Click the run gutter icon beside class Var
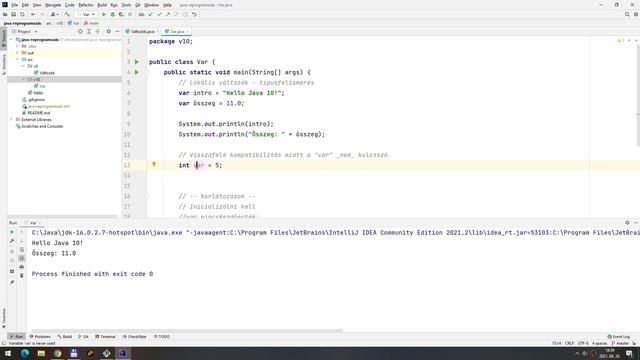Screen dimensions: 640x360 pyautogui.click(x=137, y=62)
